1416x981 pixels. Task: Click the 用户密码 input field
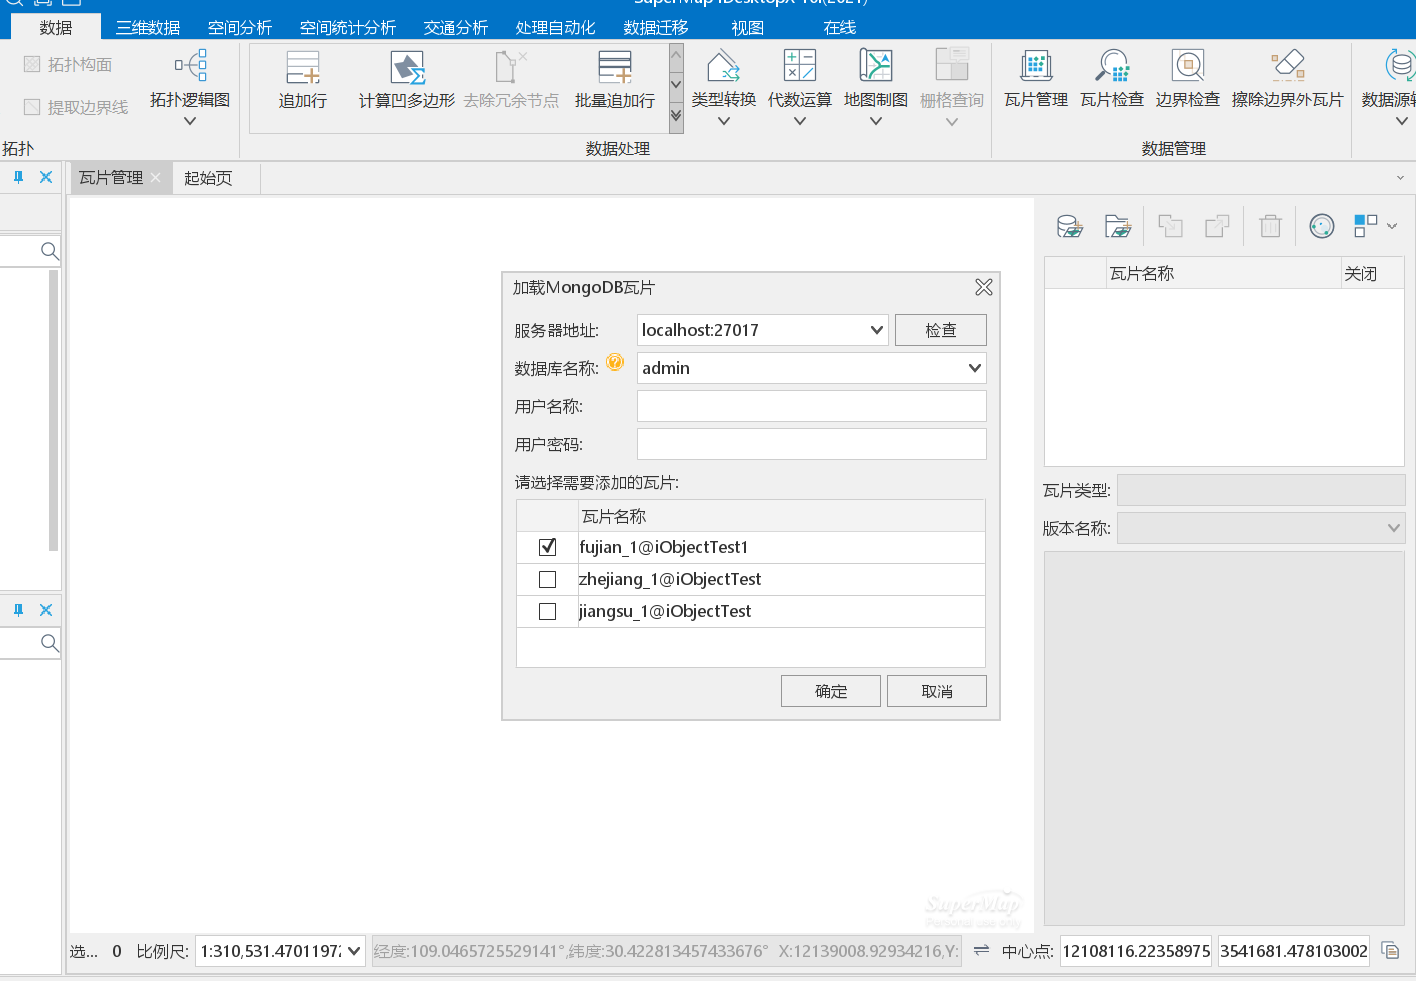(x=812, y=444)
